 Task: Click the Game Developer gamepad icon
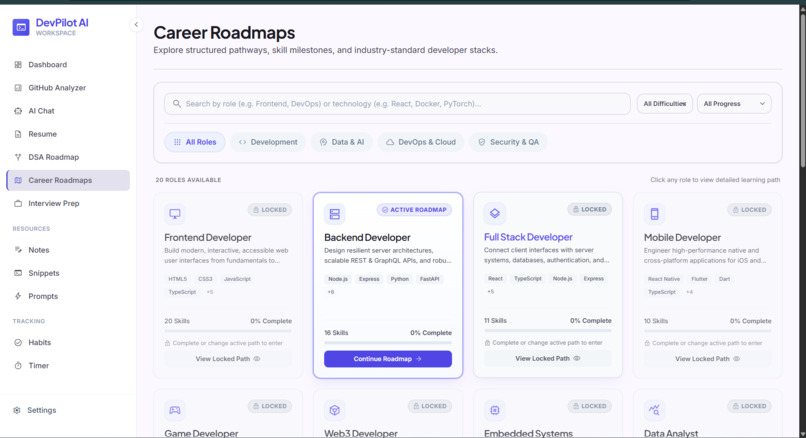(175, 410)
